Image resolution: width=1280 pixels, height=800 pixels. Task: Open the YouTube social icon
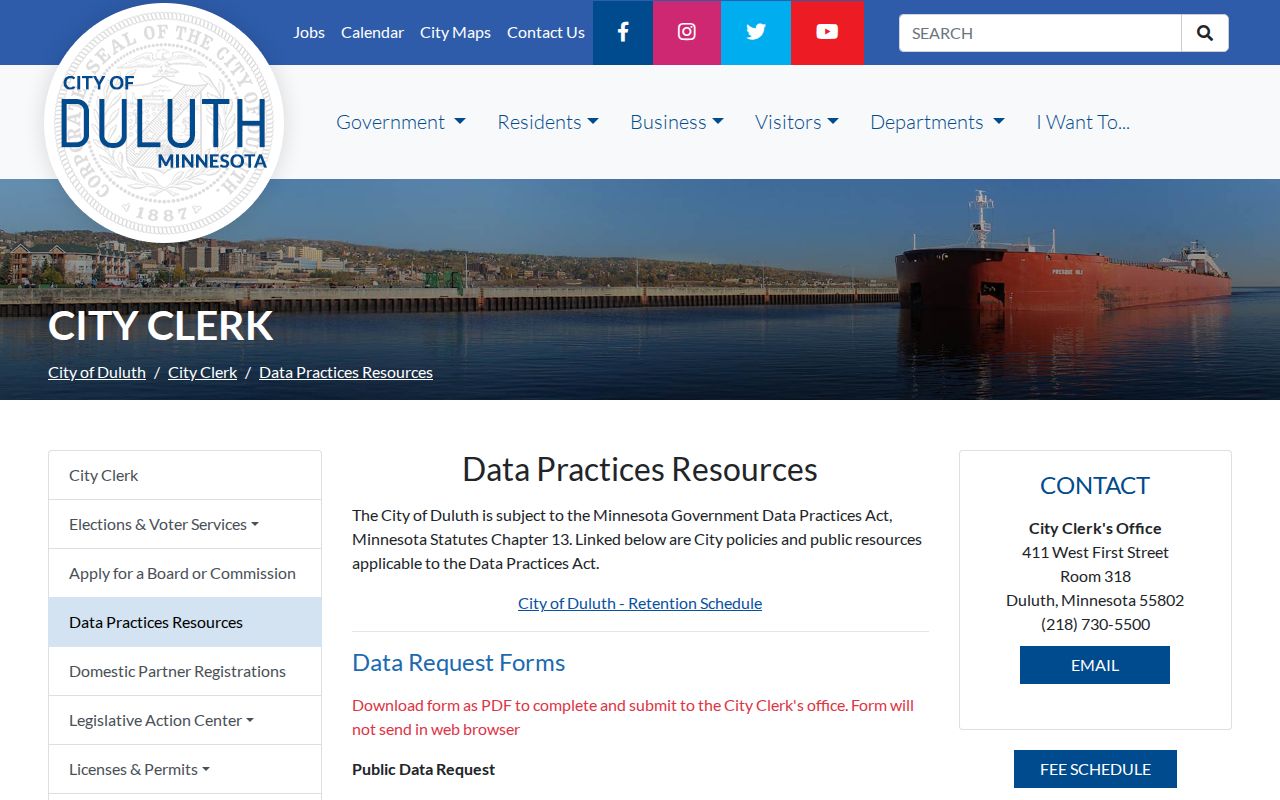pos(827,32)
